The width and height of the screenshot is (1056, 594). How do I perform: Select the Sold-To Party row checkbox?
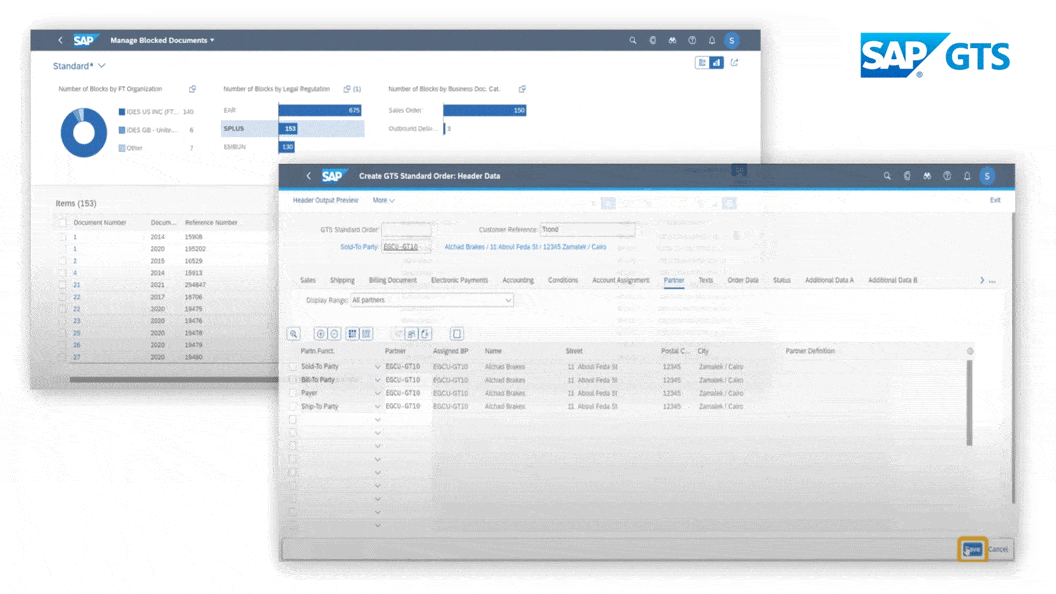coord(293,367)
